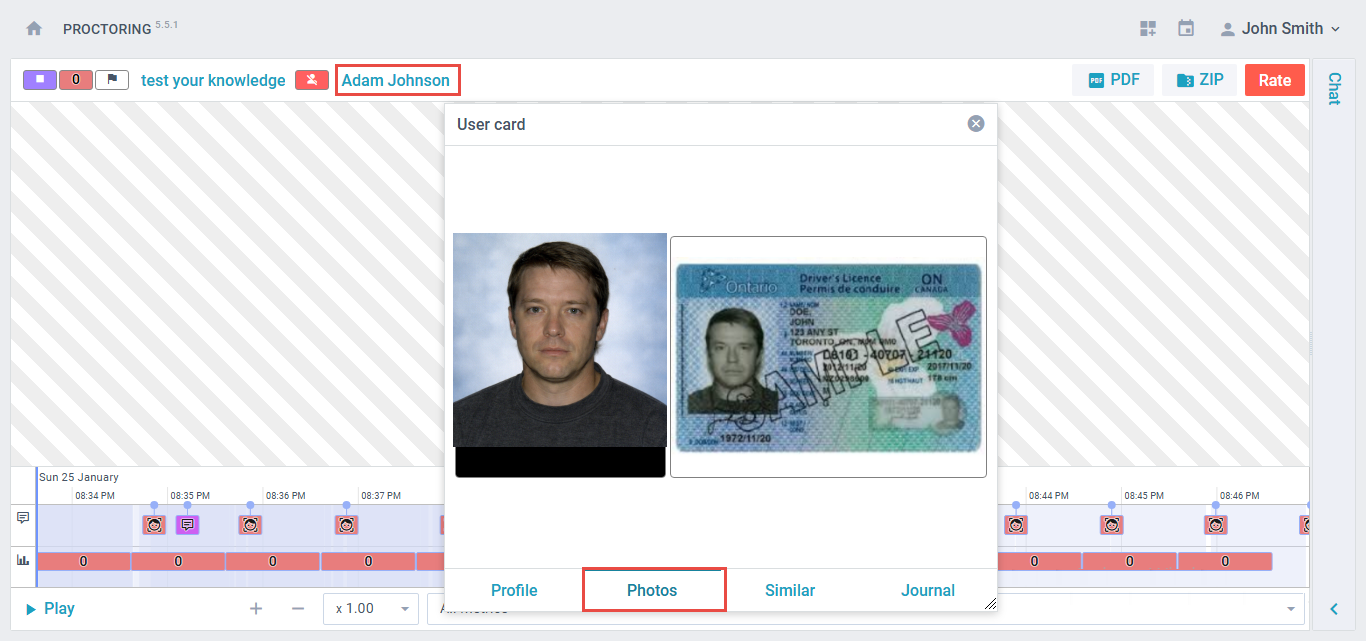
Task: Open the Adam Johnson user link
Action: tap(396, 80)
